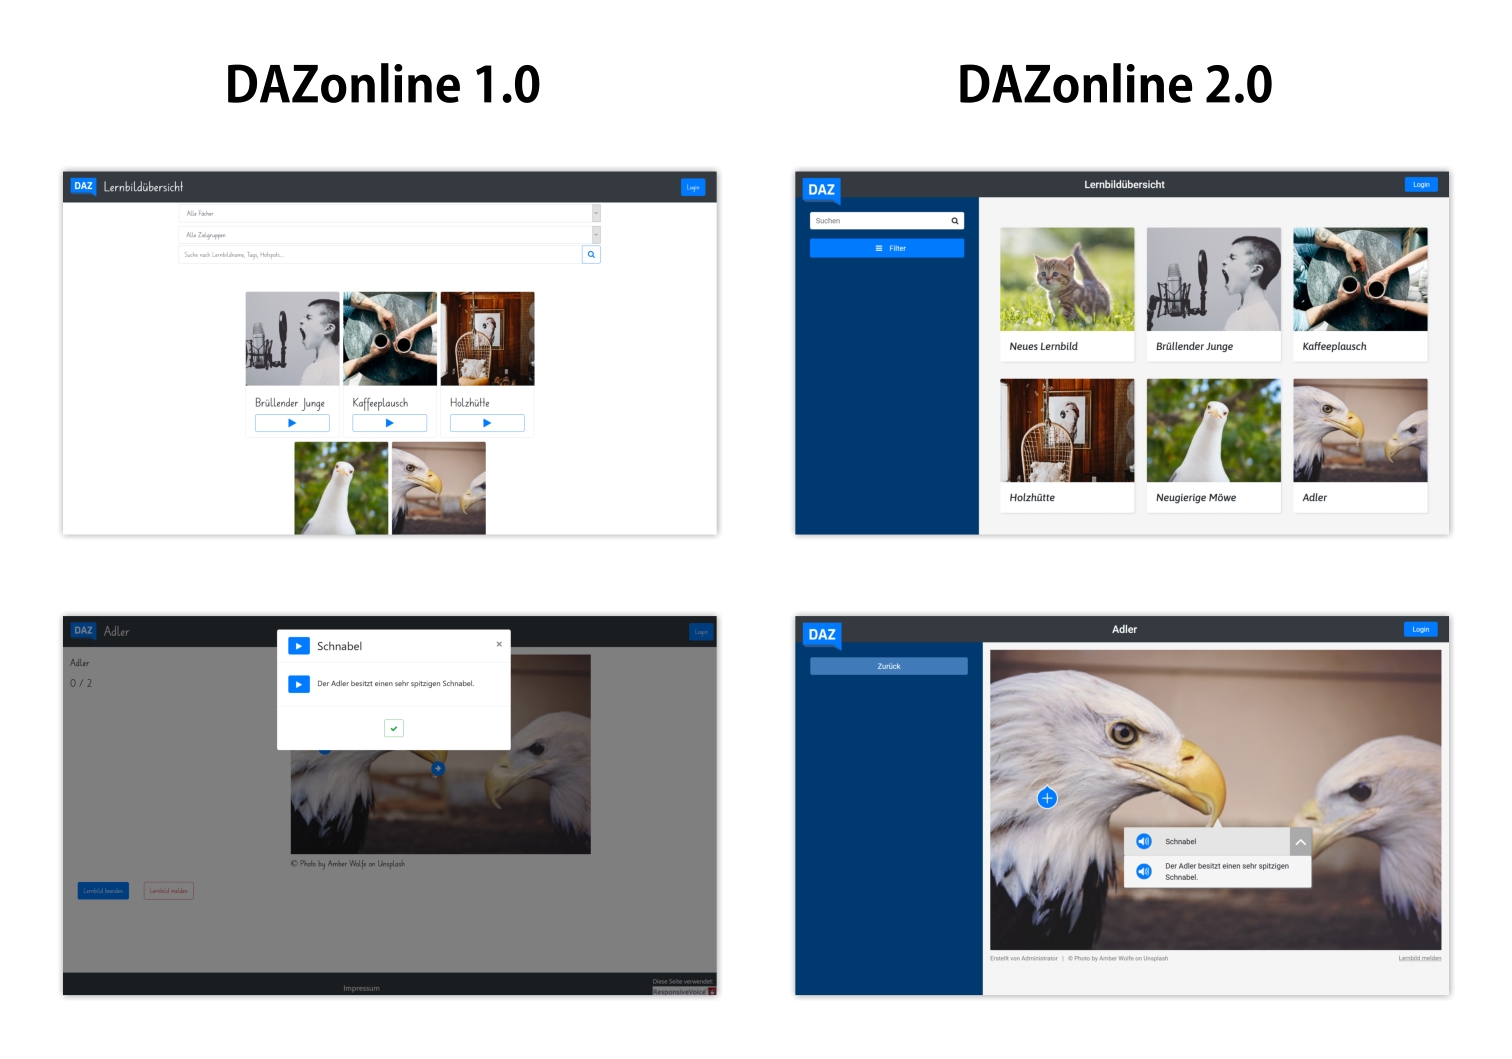Open the Neugierige Möwe thumbnail in 2.0 overview

coord(1214,430)
